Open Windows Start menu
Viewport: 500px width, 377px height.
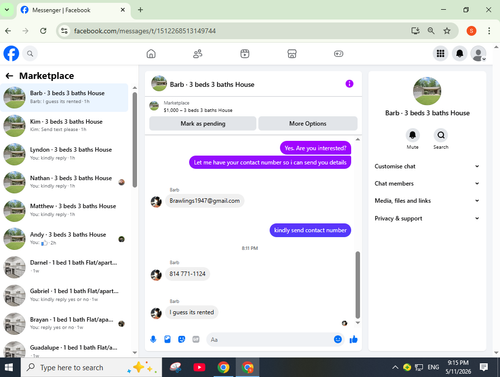click(9, 367)
